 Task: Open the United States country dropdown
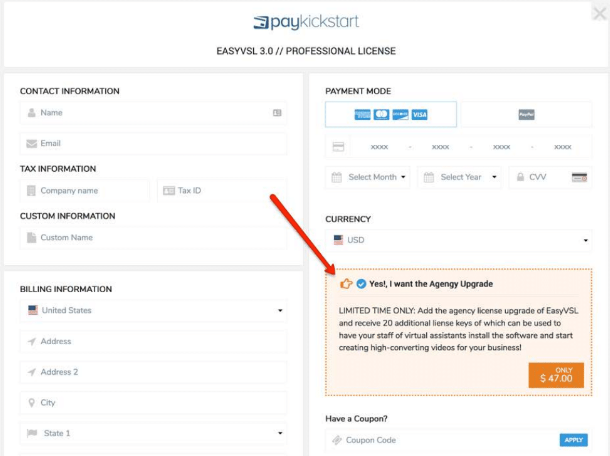pos(153,310)
